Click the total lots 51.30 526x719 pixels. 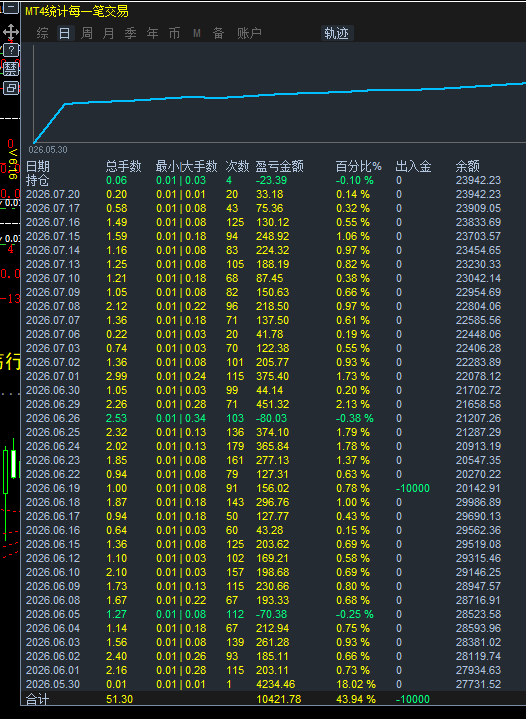tap(119, 699)
